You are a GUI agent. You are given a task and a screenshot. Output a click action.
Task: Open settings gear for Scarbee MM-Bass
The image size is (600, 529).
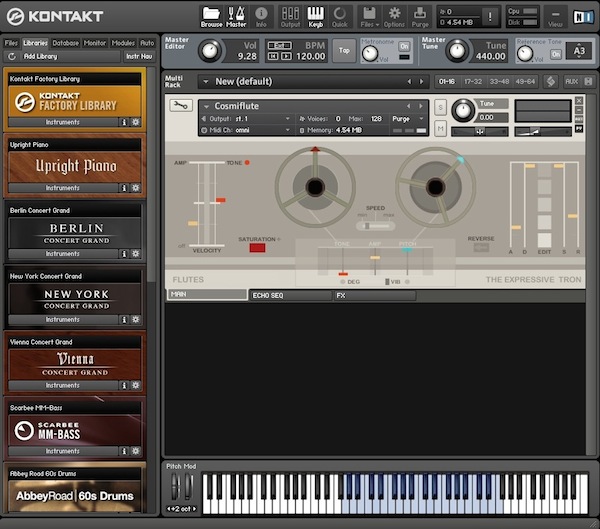(135, 451)
